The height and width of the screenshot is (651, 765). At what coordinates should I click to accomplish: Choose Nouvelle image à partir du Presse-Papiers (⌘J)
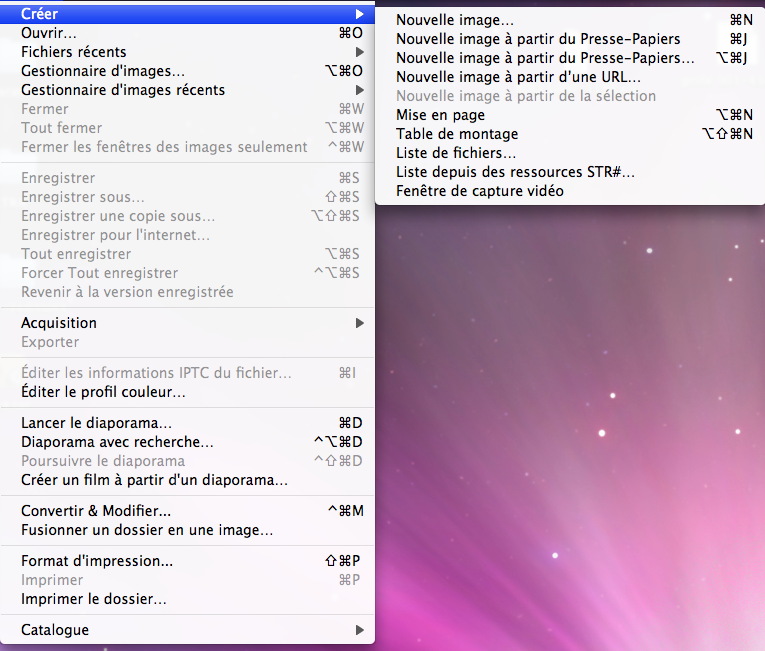(x=570, y=39)
